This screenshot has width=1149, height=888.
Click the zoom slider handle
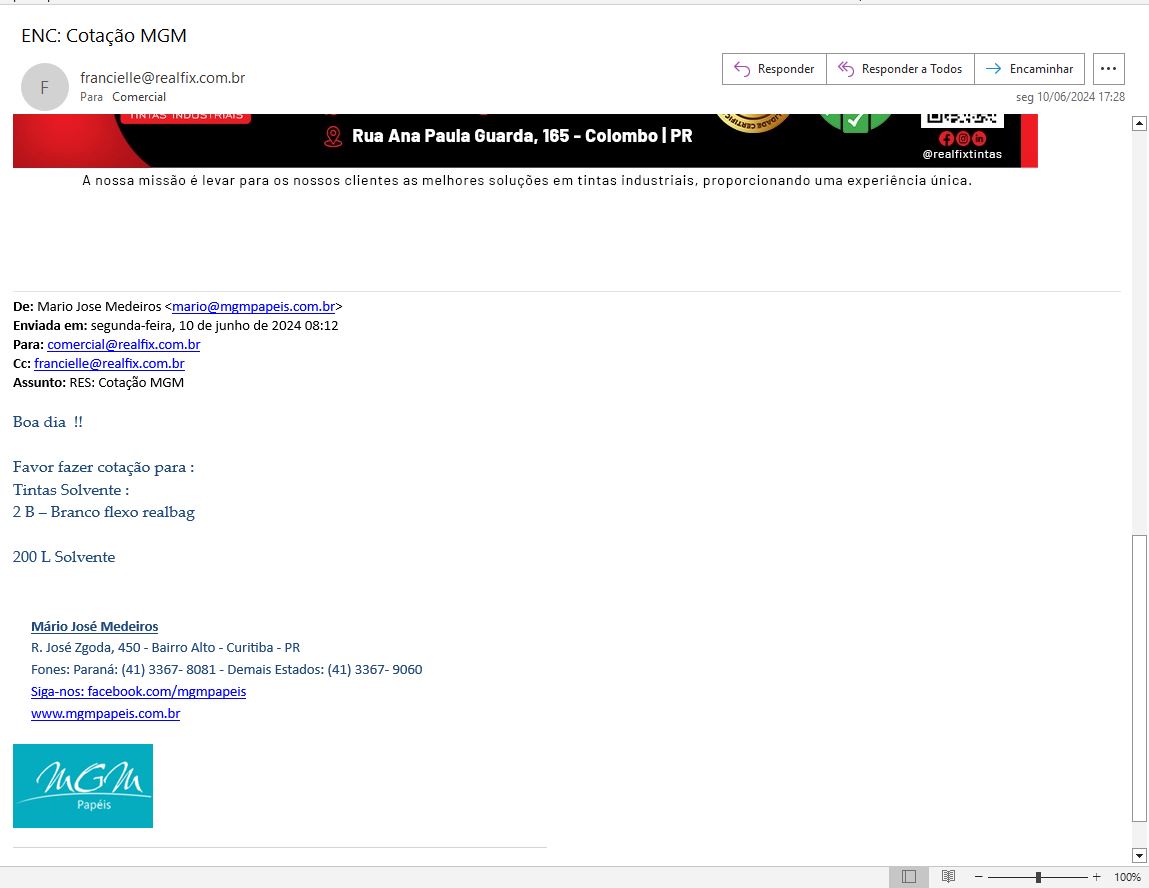pos(1038,877)
